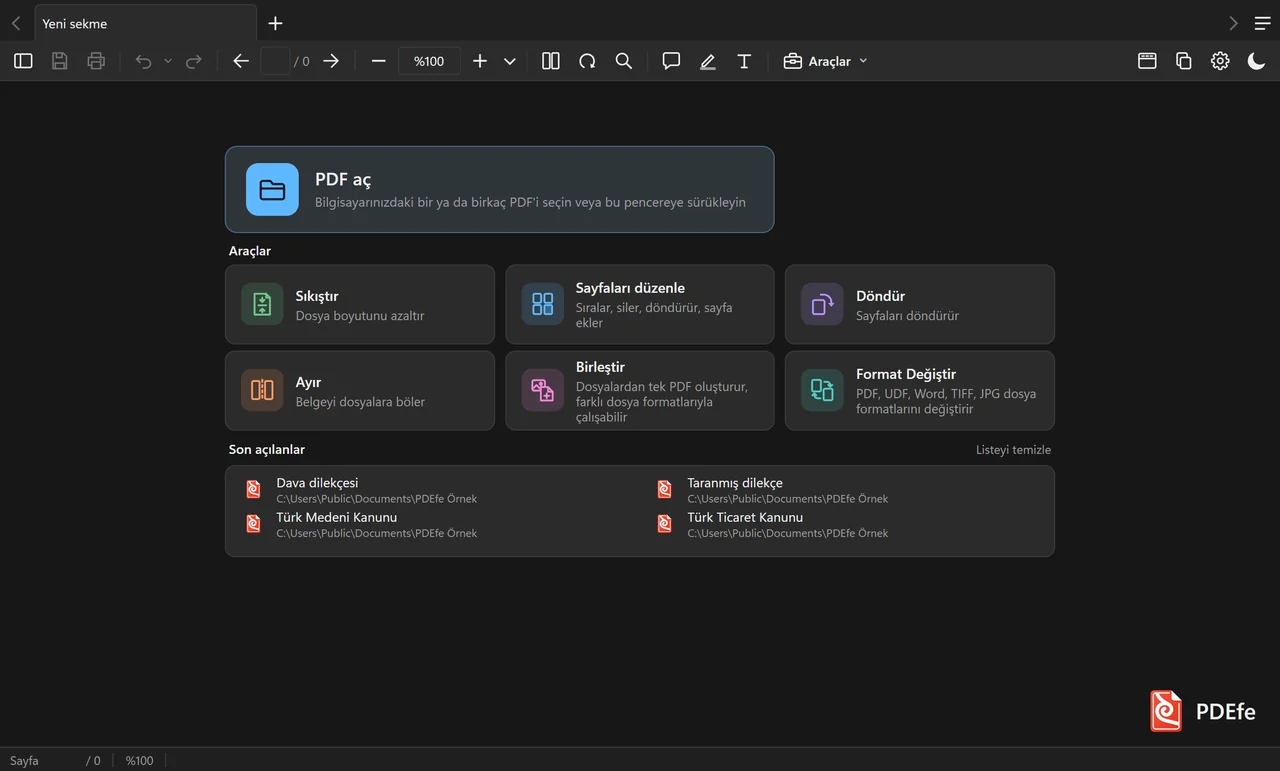Go to next page arrow

[x=331, y=61]
